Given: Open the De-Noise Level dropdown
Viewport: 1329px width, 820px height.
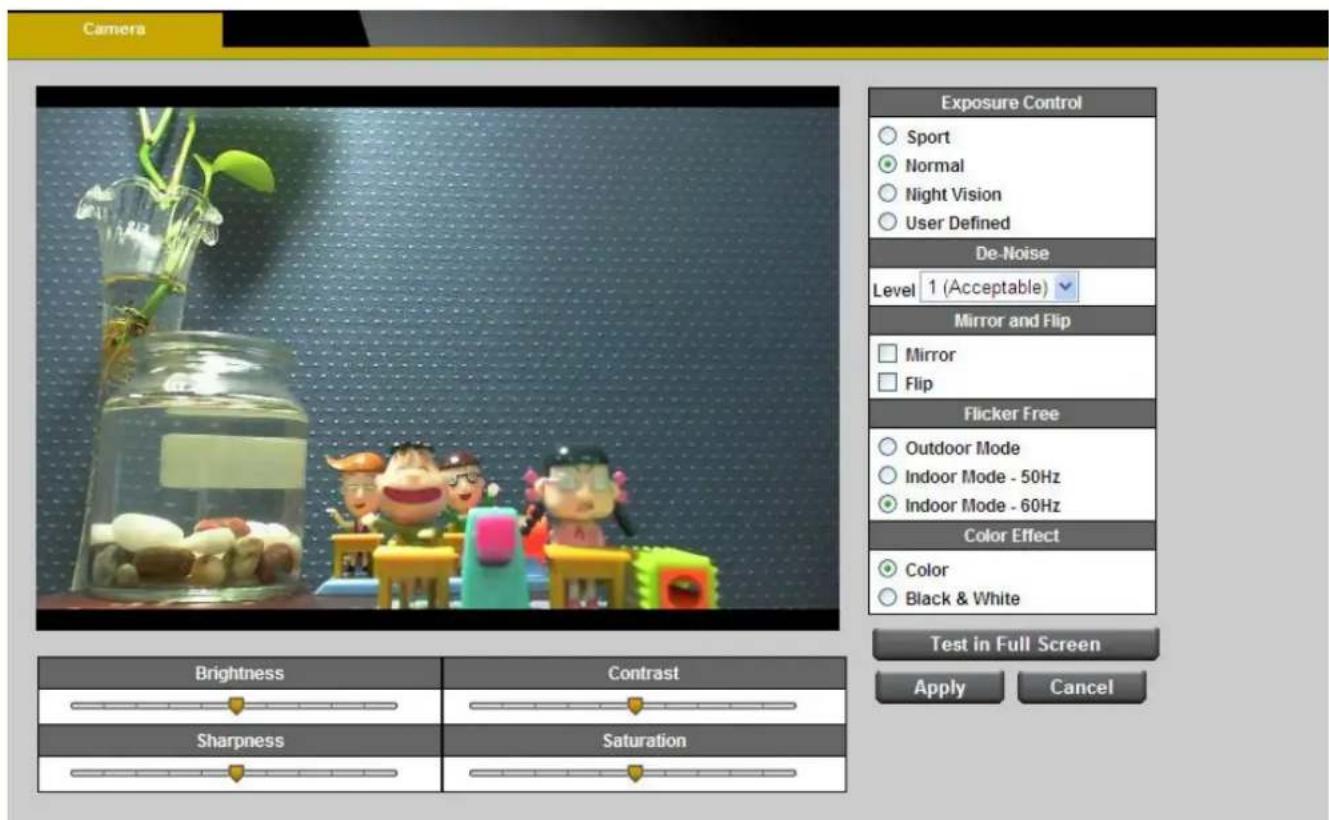Looking at the screenshot, I should [999, 288].
